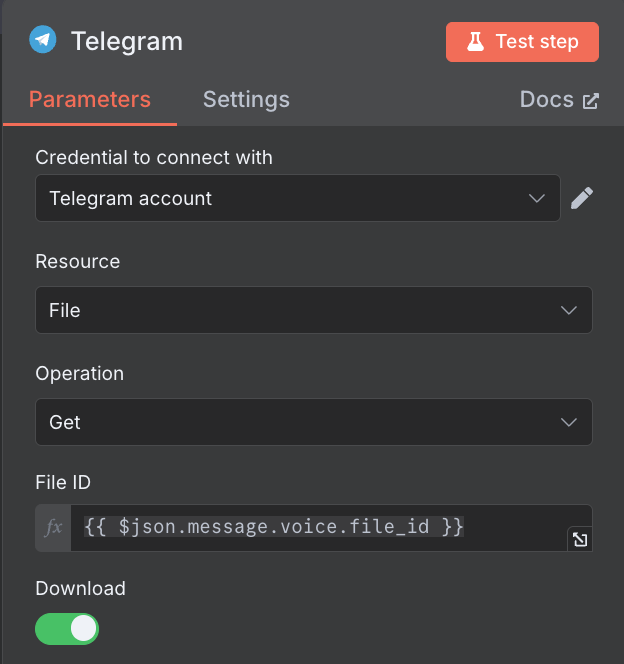The height and width of the screenshot is (664, 624).
Task: Click the Telegram node title text
Action: point(127,42)
